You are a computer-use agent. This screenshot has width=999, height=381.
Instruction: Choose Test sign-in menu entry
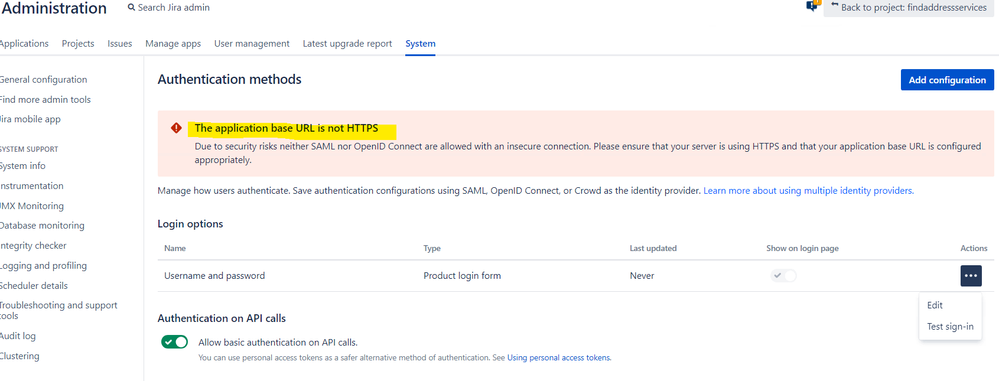click(x=950, y=327)
